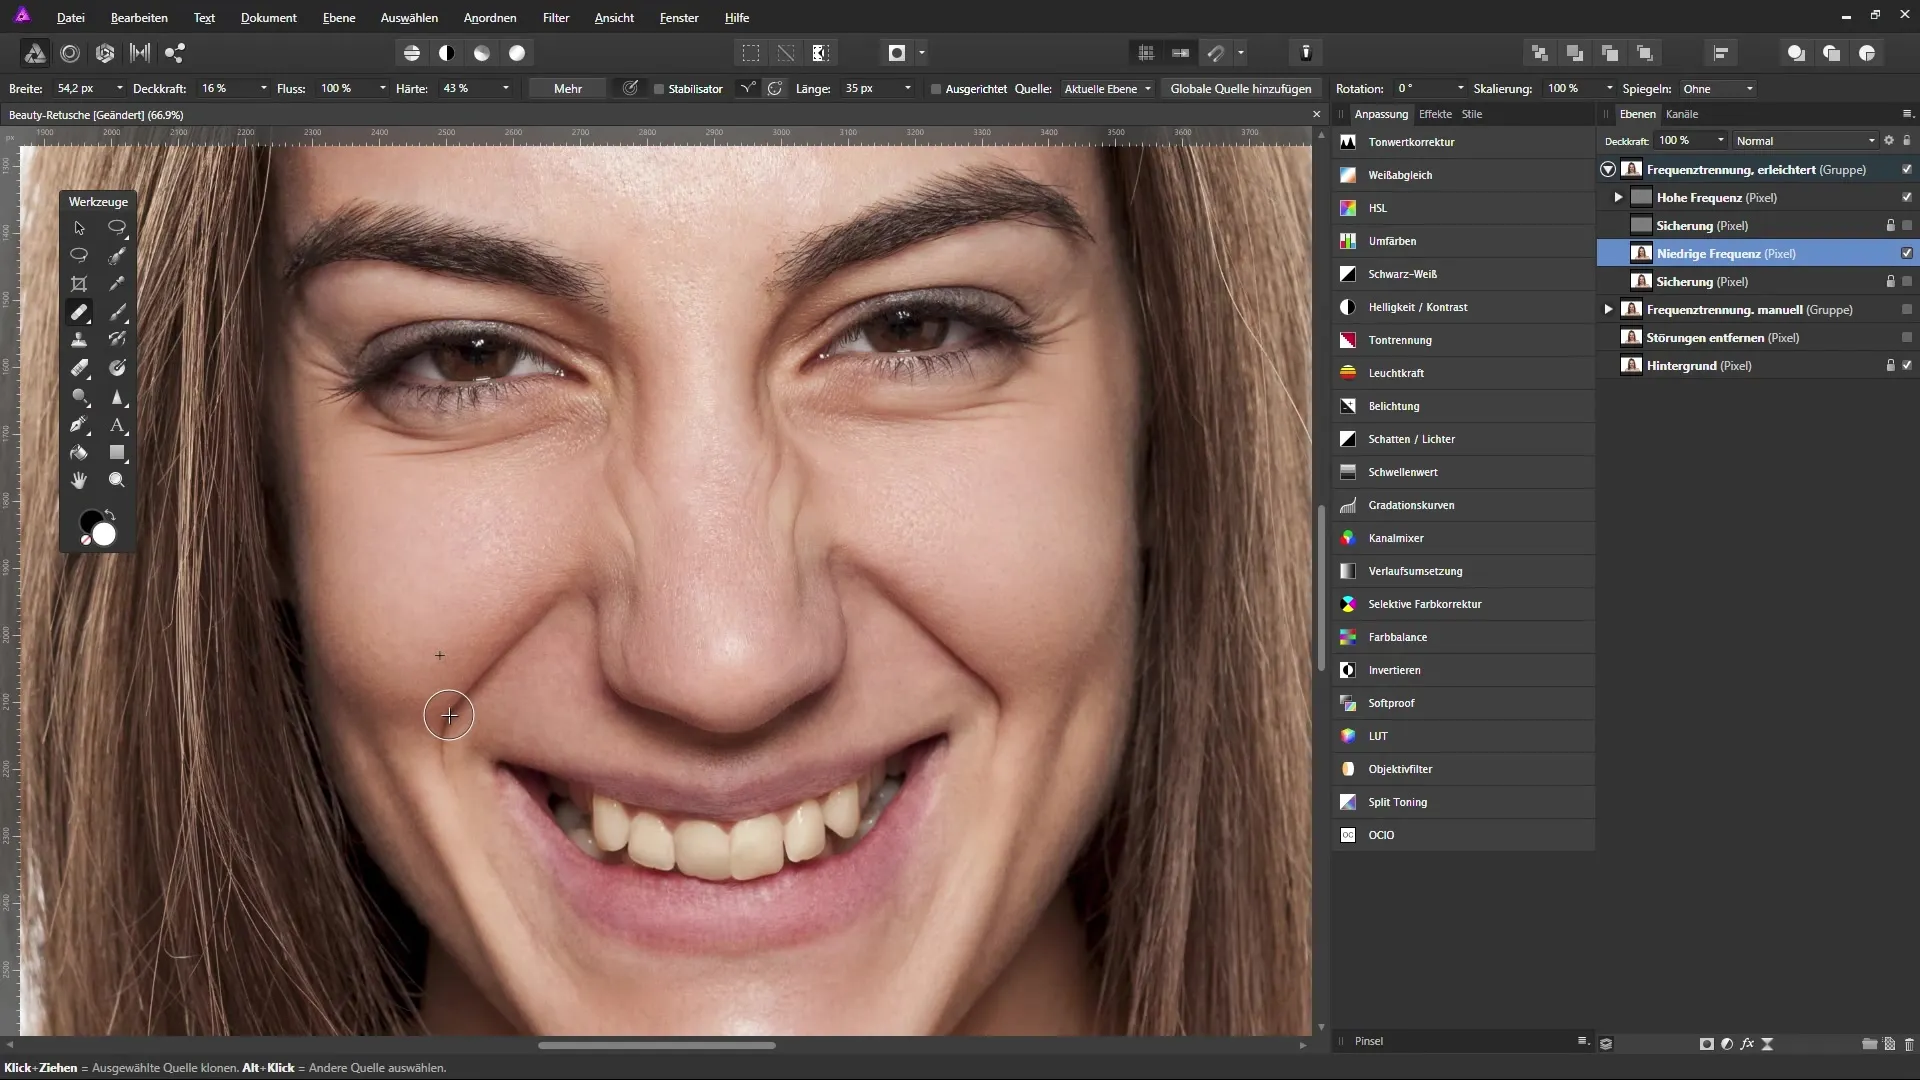Screen dimensions: 1920x1080
Task: Select the Clone stamp tool
Action: click(79, 340)
